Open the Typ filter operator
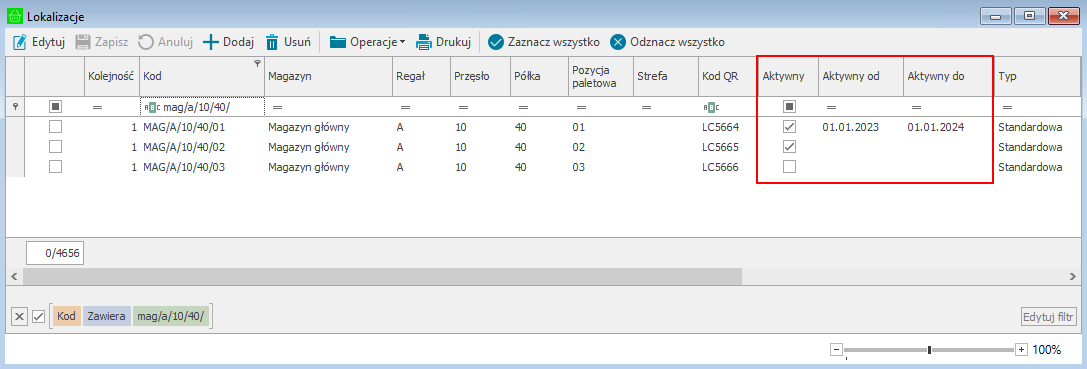 coord(1007,108)
